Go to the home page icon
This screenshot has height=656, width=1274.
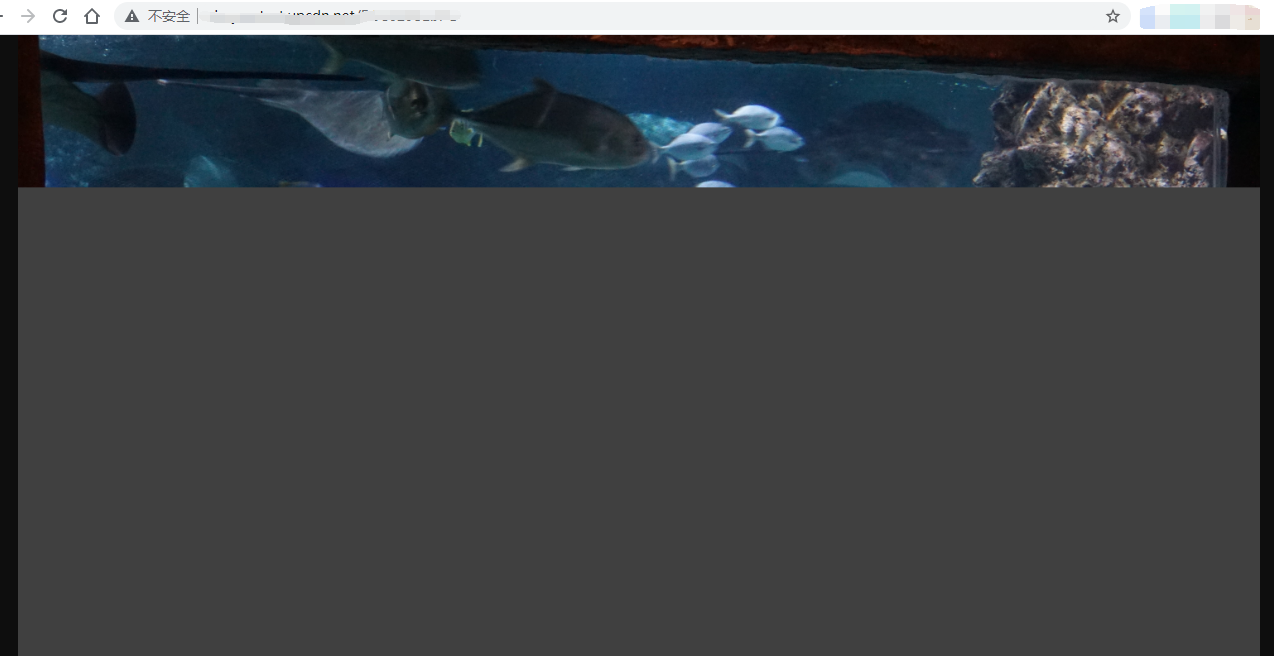point(92,16)
